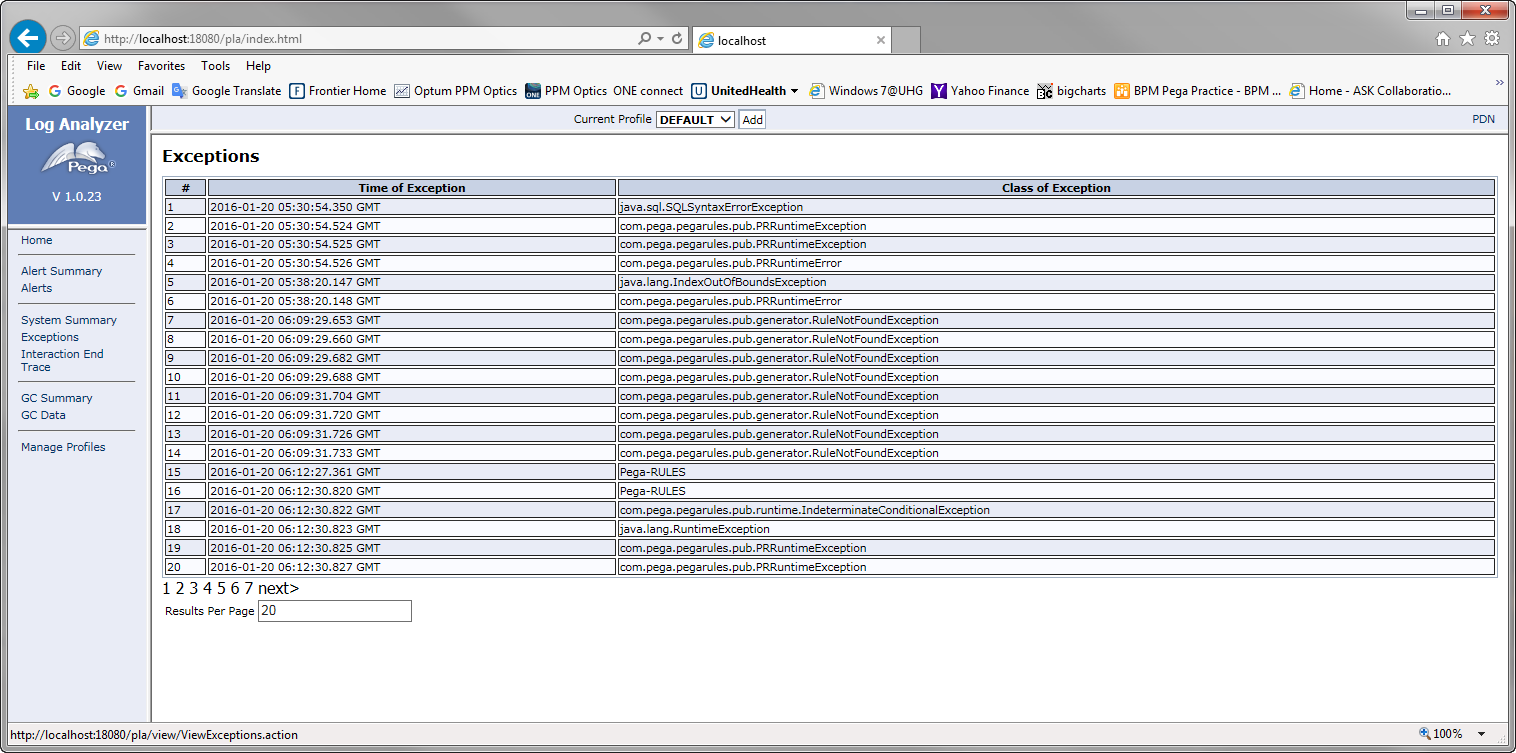Image resolution: width=1516 pixels, height=753 pixels.
Task: Go to results page 3
Action: click(x=194, y=588)
